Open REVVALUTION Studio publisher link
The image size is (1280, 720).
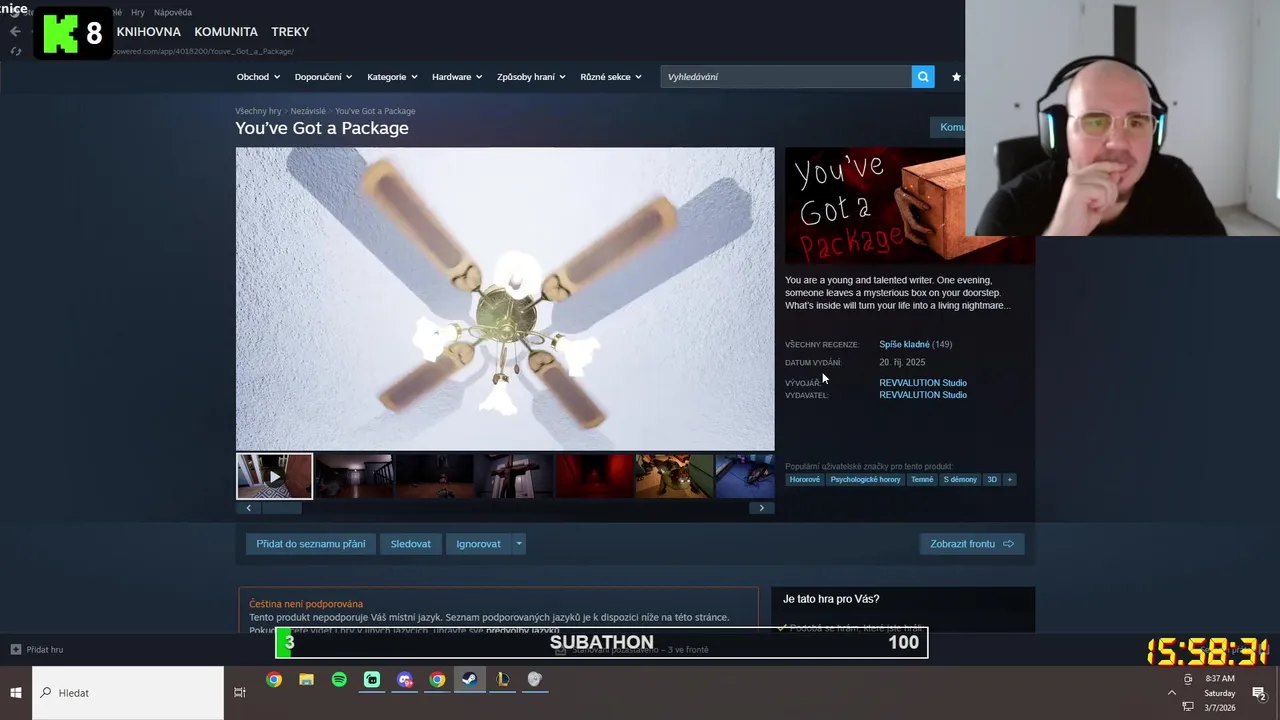923,395
